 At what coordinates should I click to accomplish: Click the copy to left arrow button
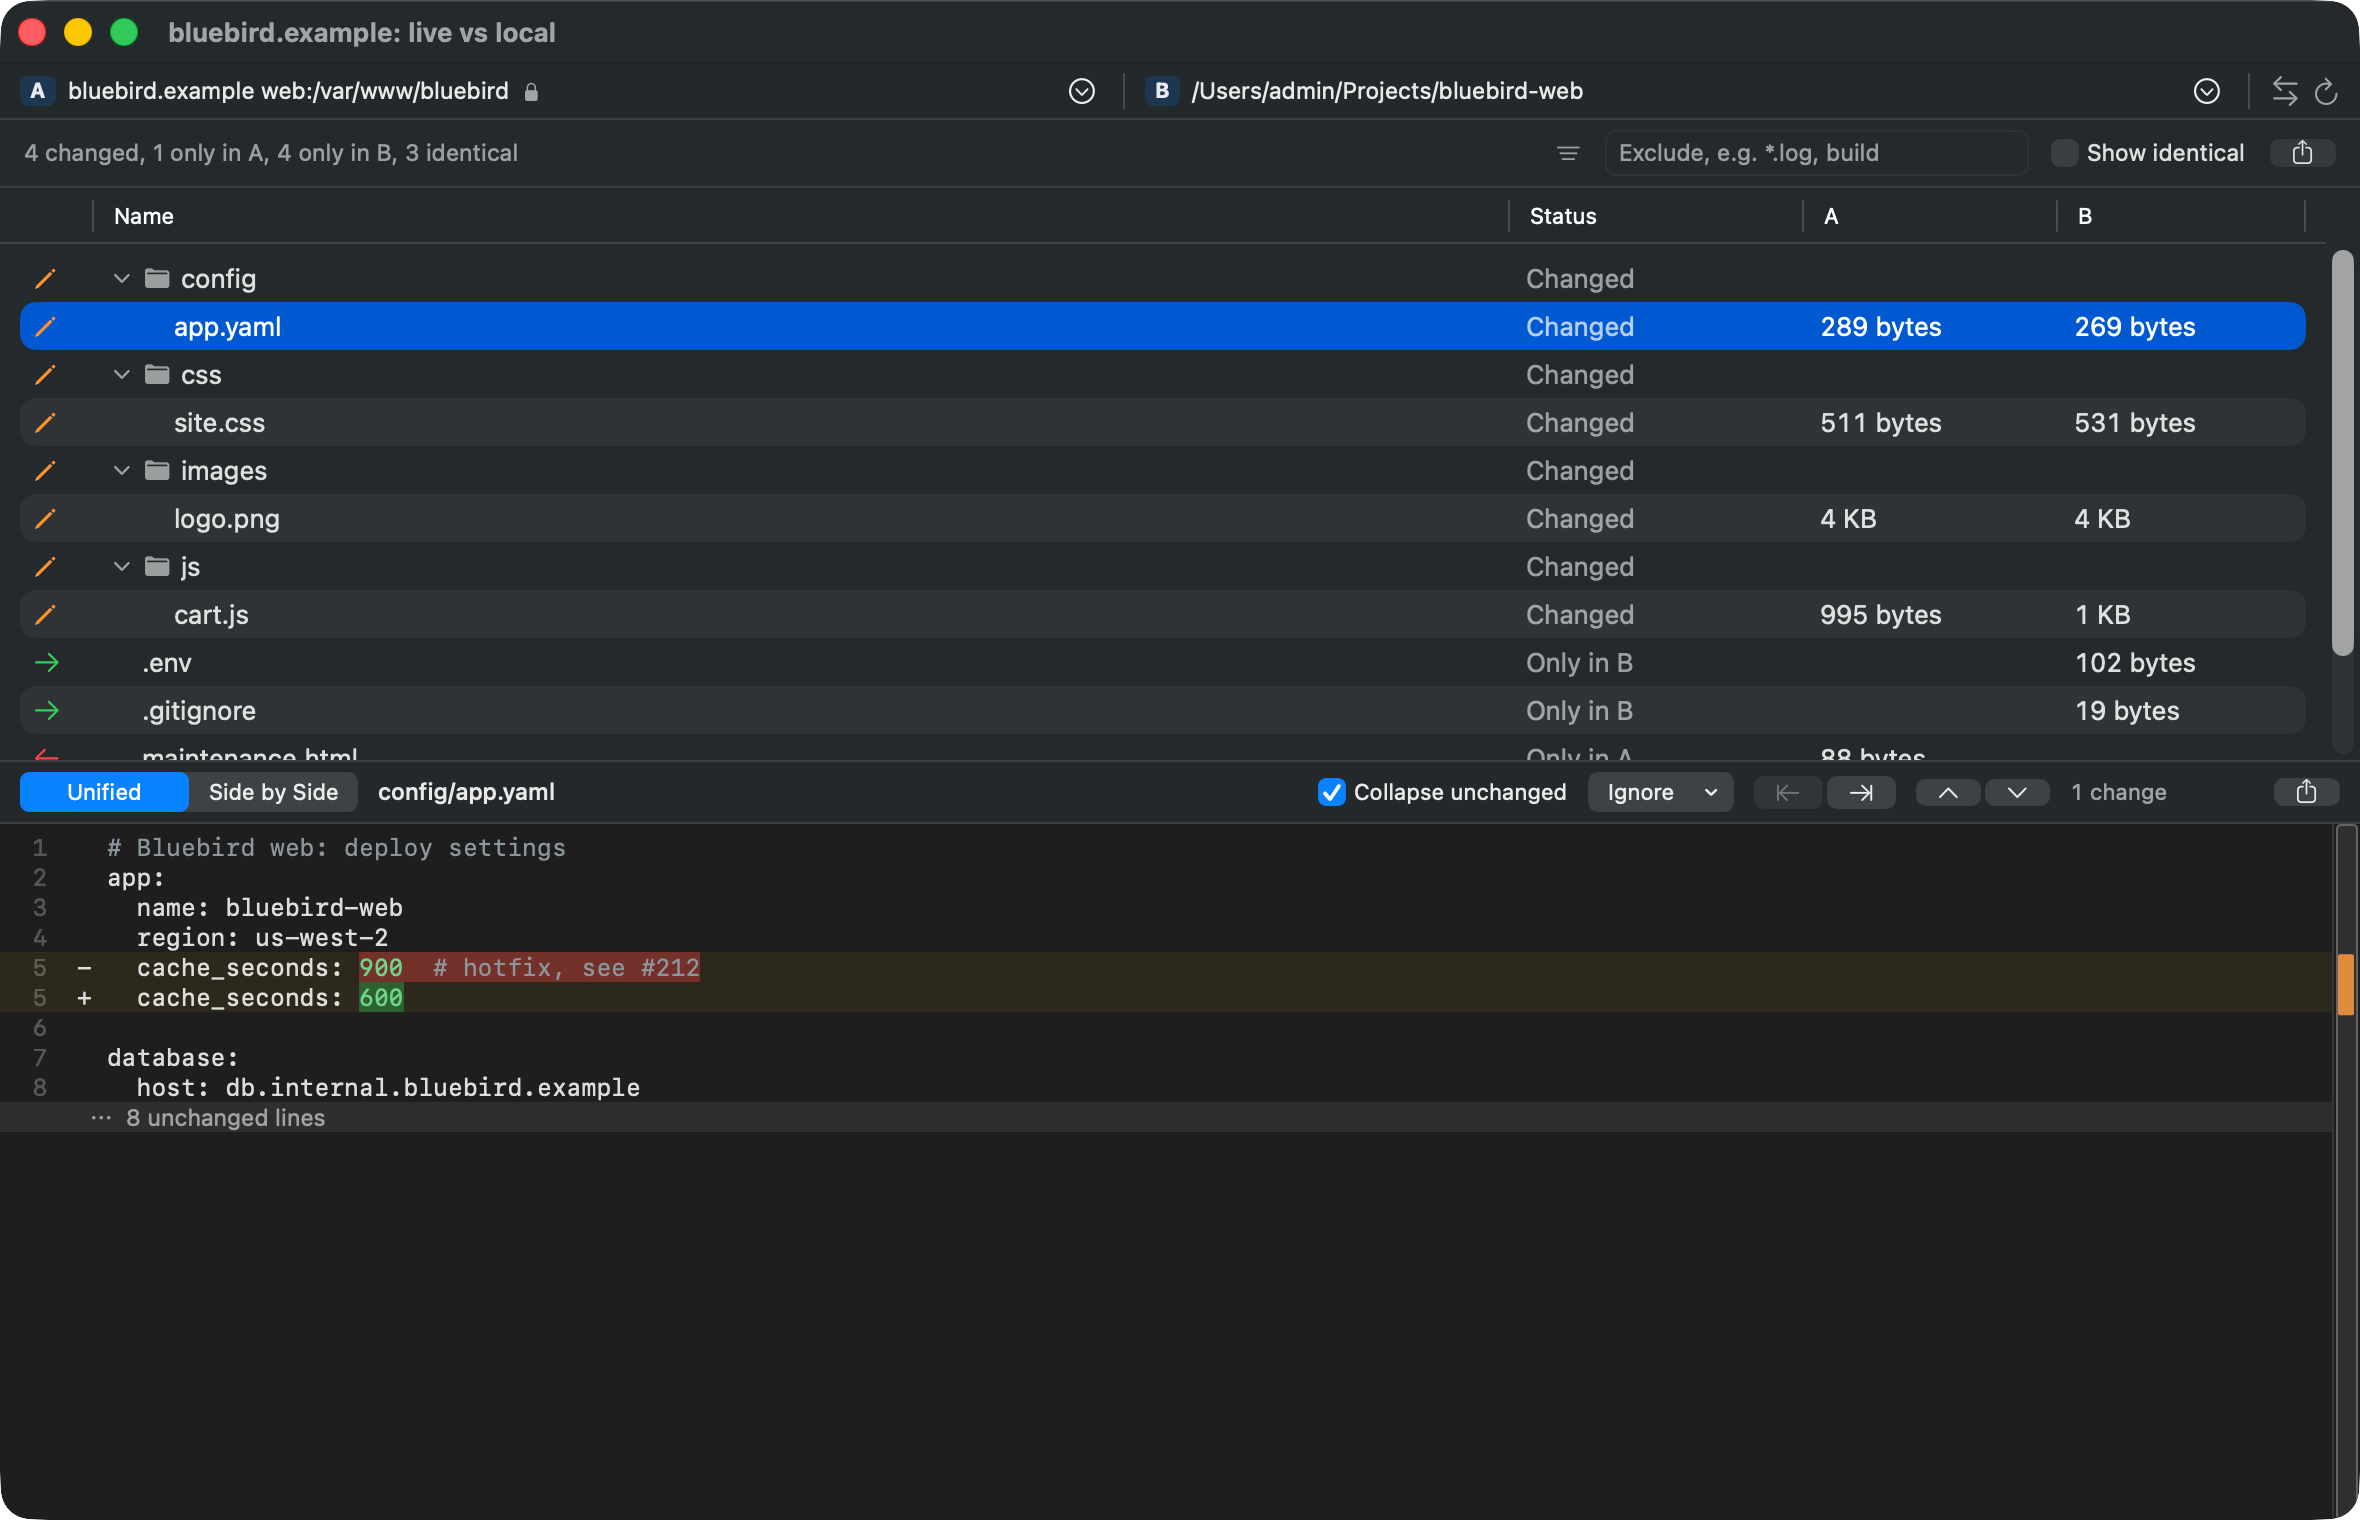coord(1787,793)
